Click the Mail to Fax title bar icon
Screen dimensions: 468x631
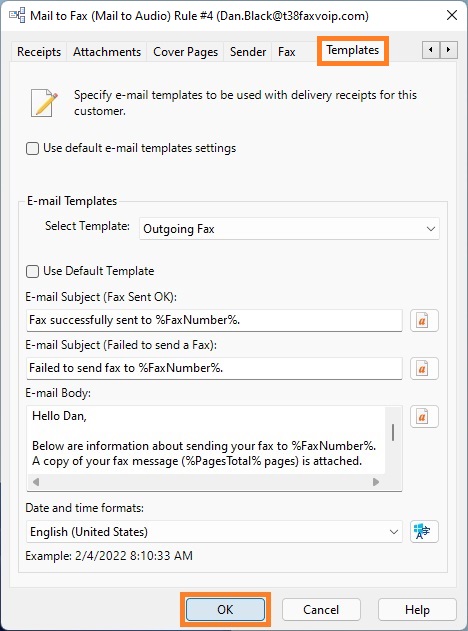(16, 16)
